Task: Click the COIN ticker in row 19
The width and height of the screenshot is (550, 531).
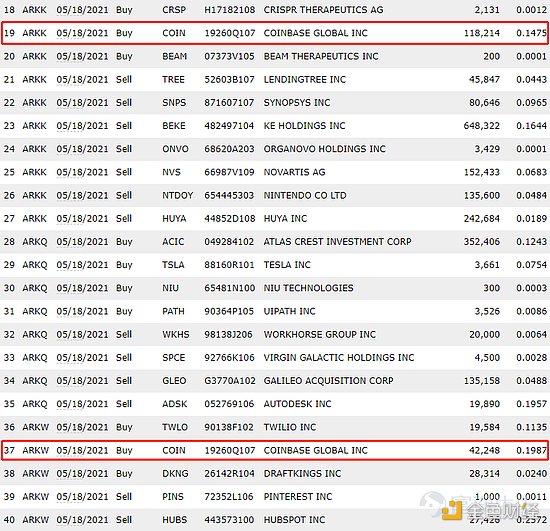Action: point(174,33)
